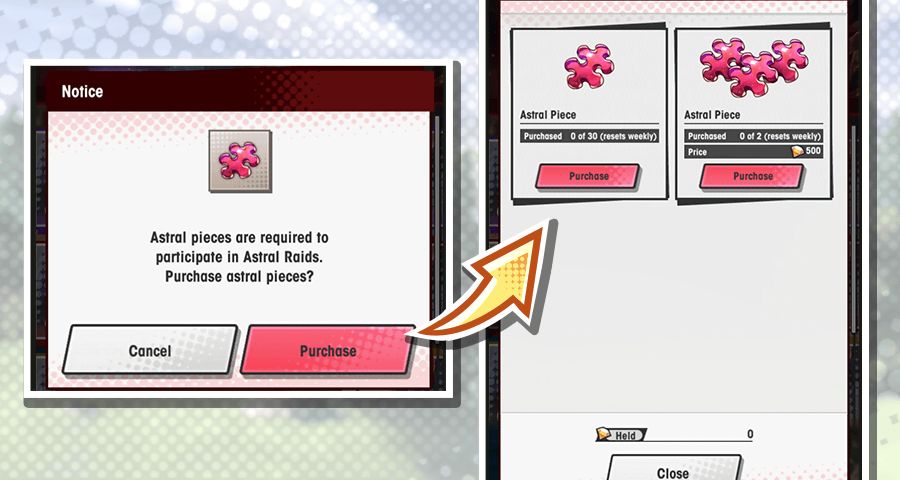Viewport: 900px width, 480px height.
Task: Click the gem icon beside Held label
Action: [x=603, y=434]
